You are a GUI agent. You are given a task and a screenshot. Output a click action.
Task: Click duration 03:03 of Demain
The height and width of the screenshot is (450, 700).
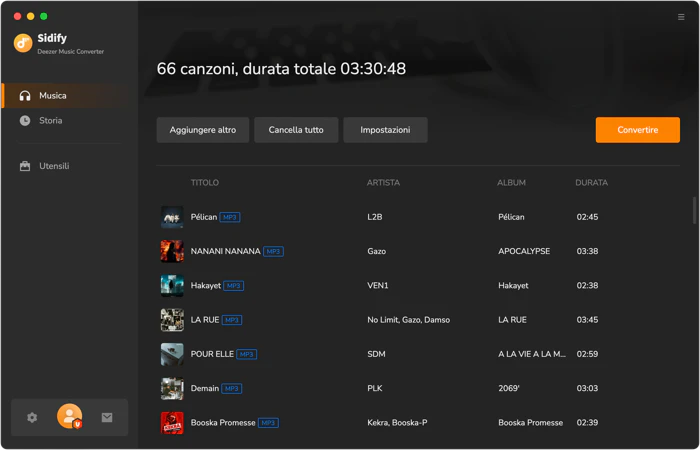587,388
